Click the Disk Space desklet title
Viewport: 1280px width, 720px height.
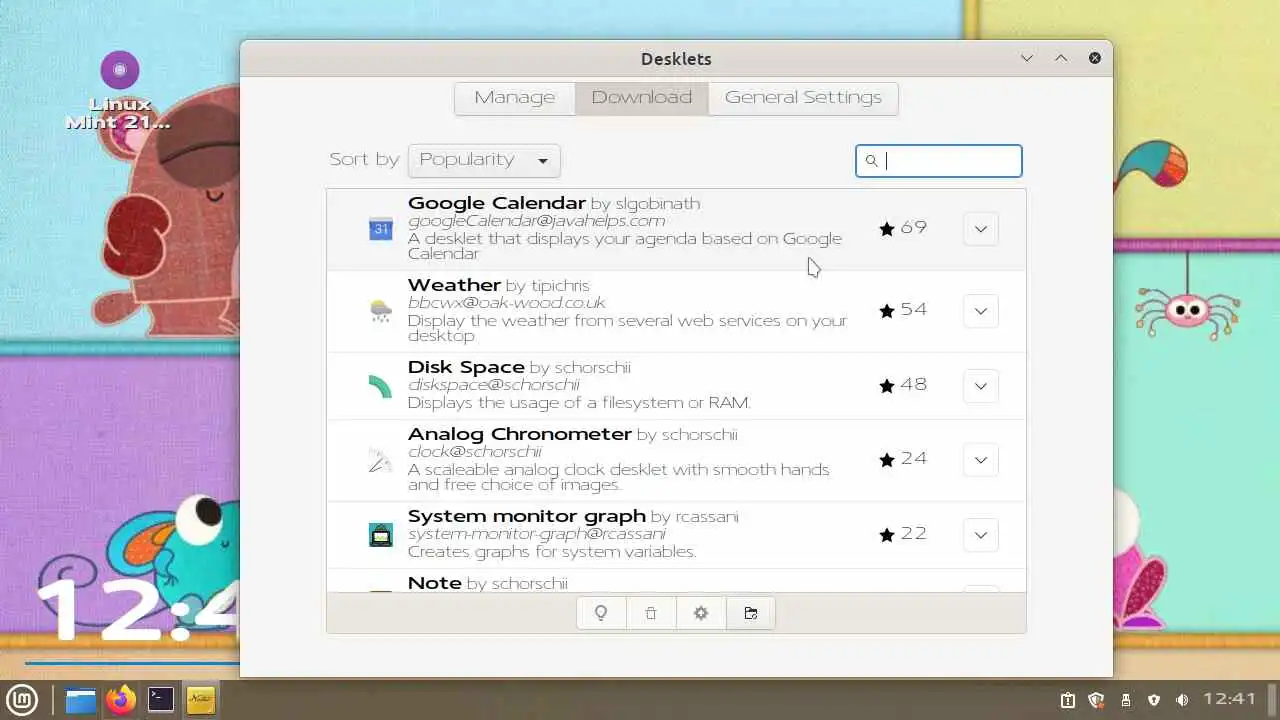(466, 367)
